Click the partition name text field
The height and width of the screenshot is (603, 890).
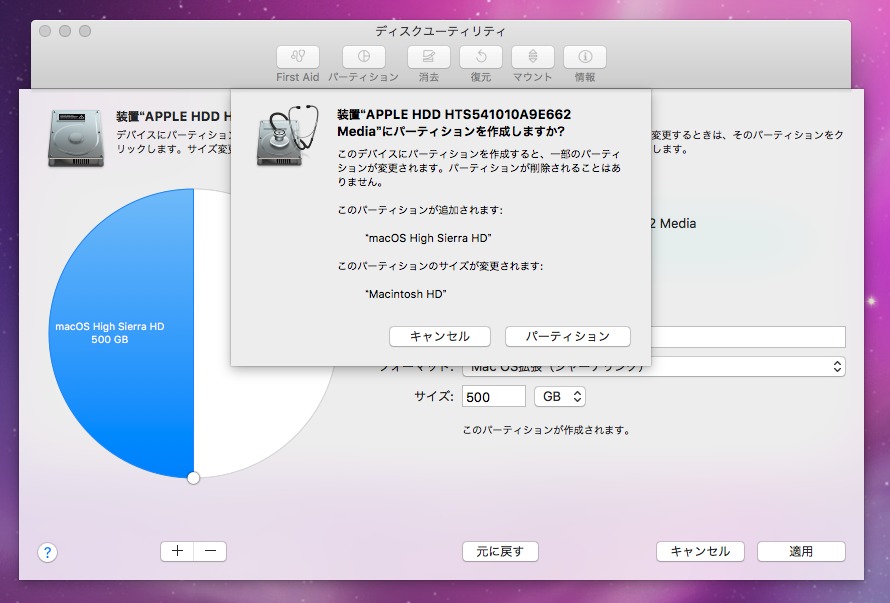(748, 337)
